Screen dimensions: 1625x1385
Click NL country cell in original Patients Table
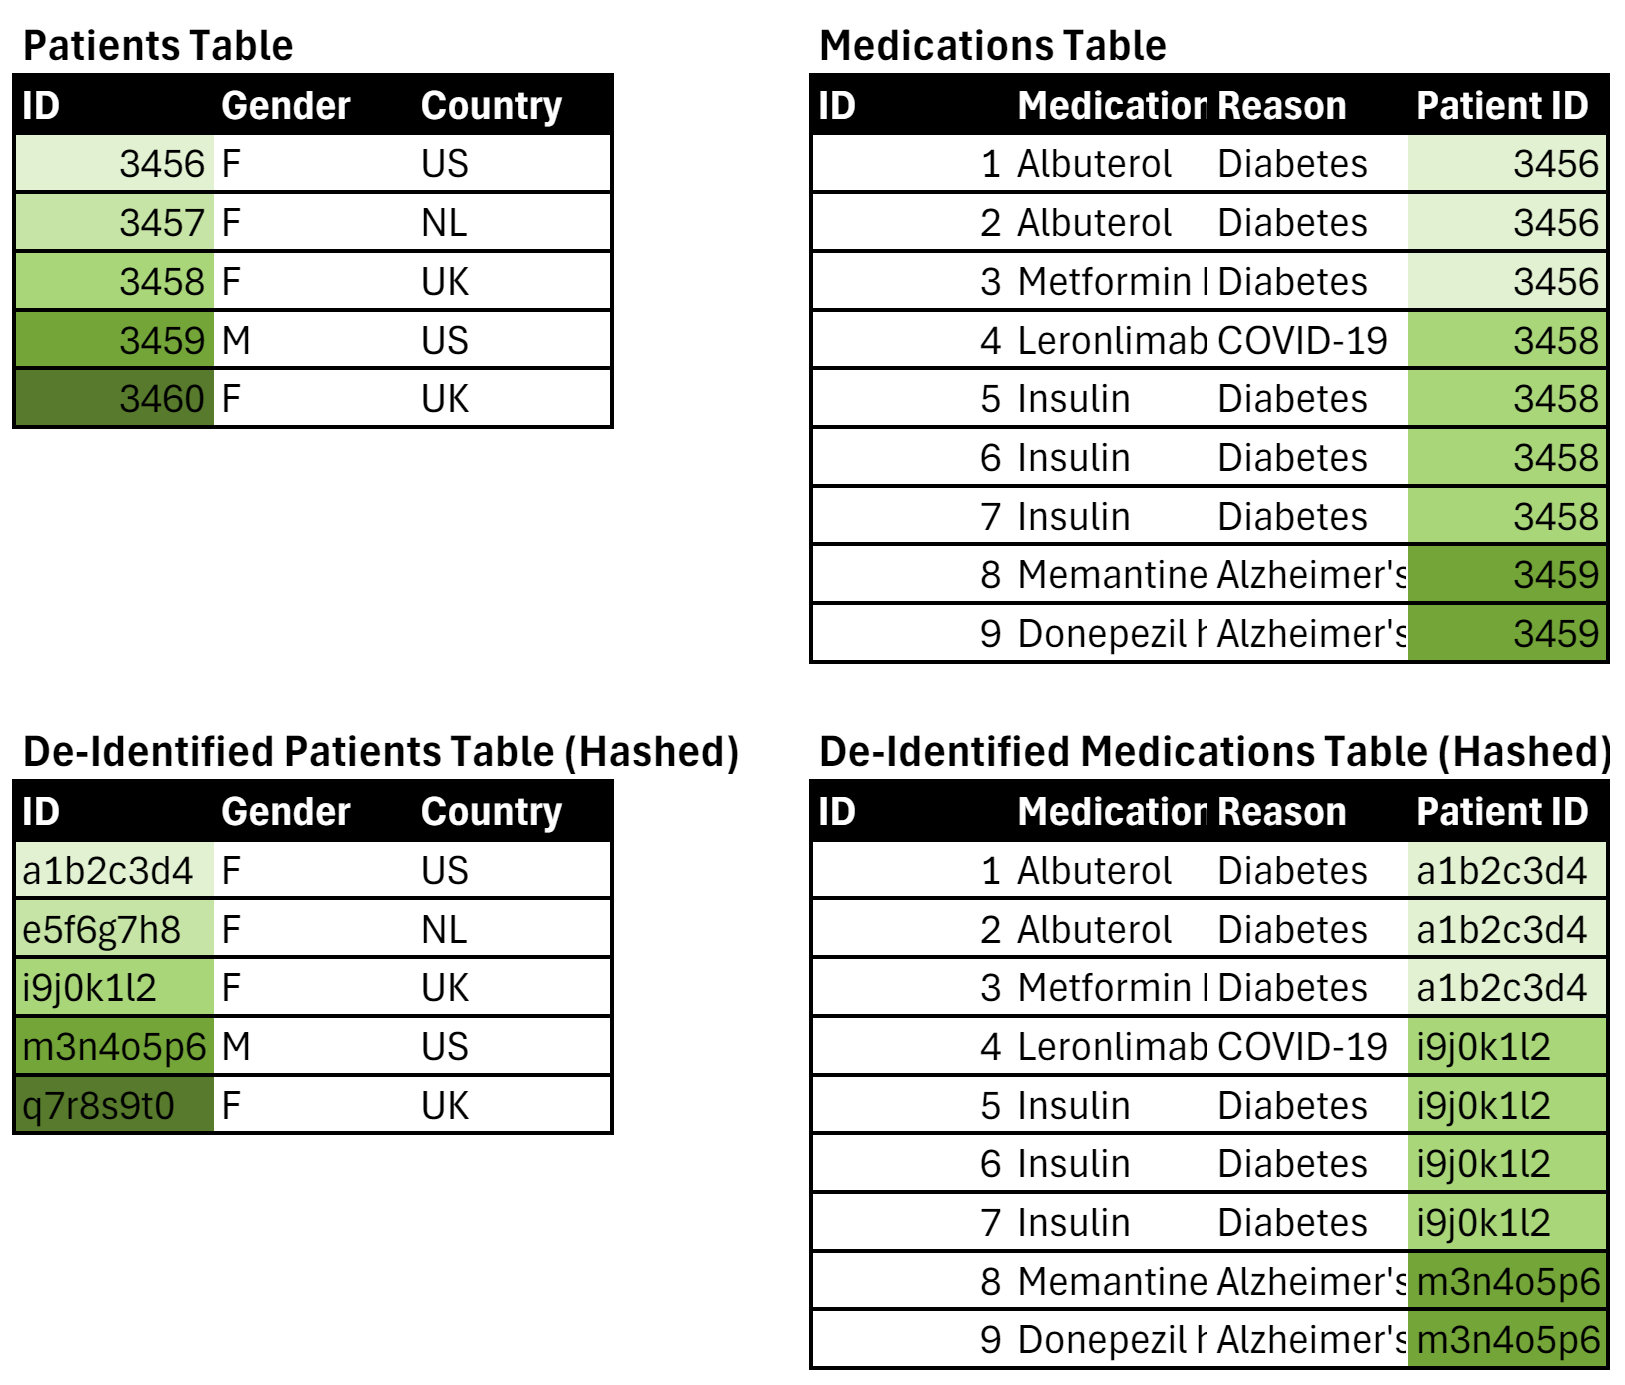444,222
